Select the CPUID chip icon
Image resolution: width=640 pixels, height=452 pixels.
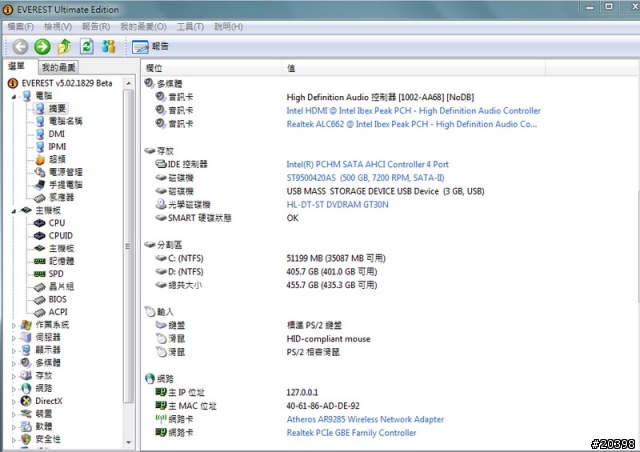point(40,236)
